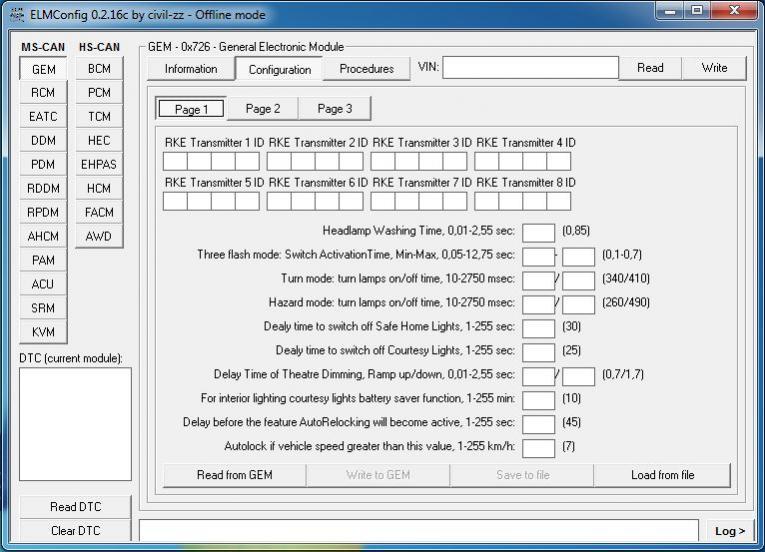This screenshot has height=552, width=765.
Task: Select the GEM module button
Action: point(43,69)
